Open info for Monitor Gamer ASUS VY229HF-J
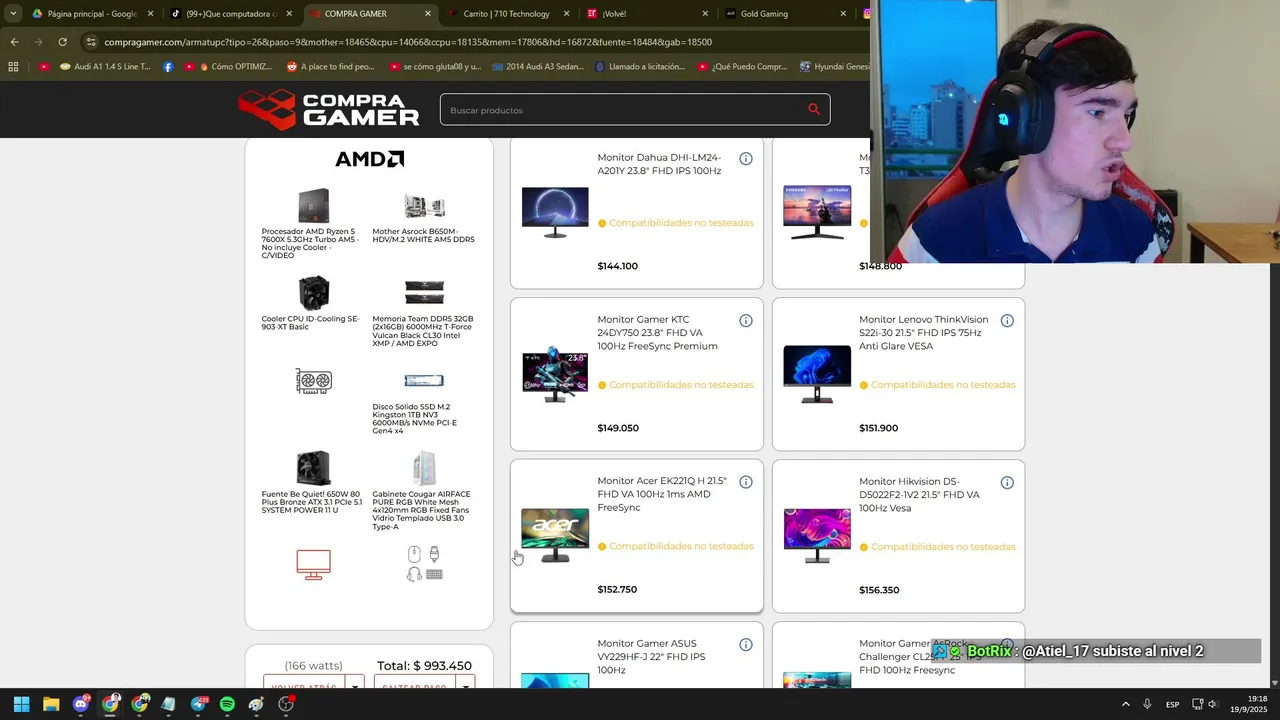This screenshot has width=1280, height=720. [746, 645]
